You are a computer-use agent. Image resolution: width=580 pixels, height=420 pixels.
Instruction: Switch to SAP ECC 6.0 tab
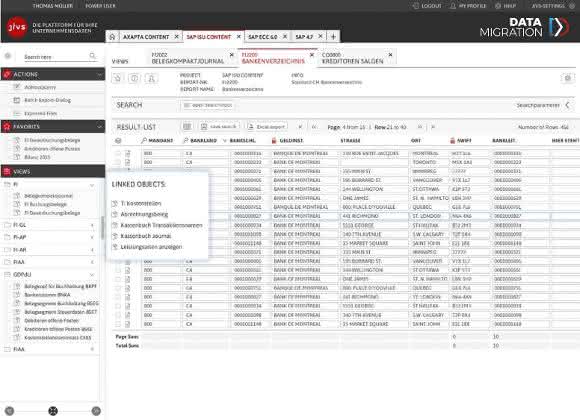(x=263, y=37)
